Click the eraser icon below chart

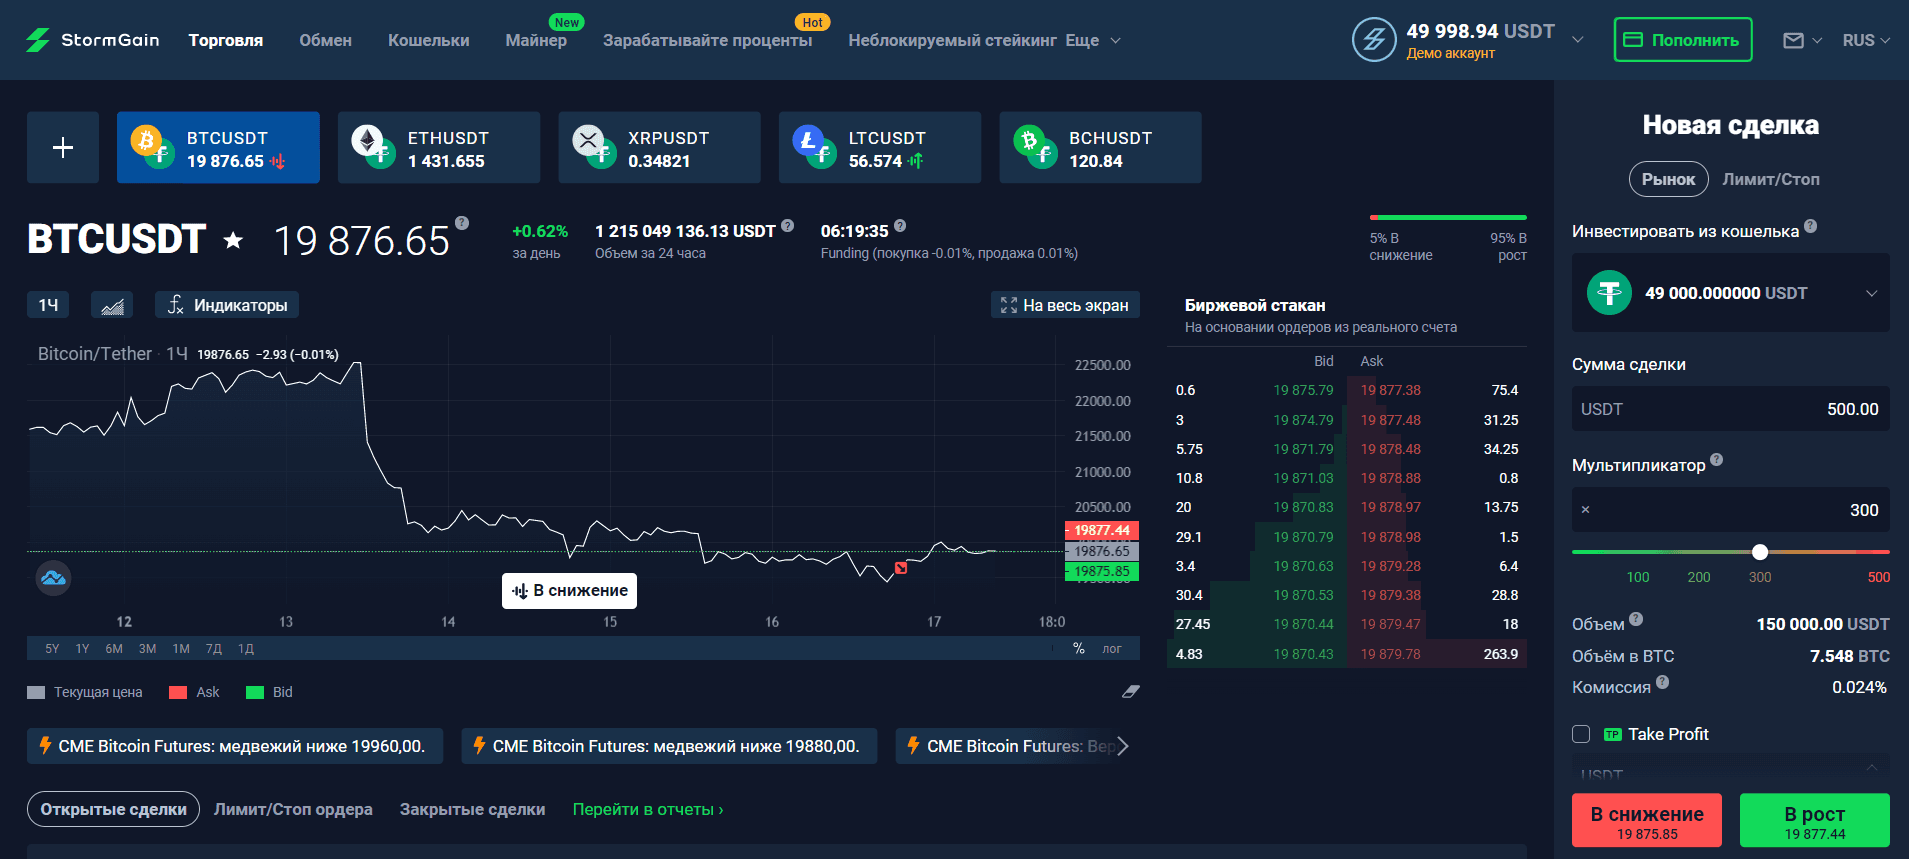(x=1131, y=691)
